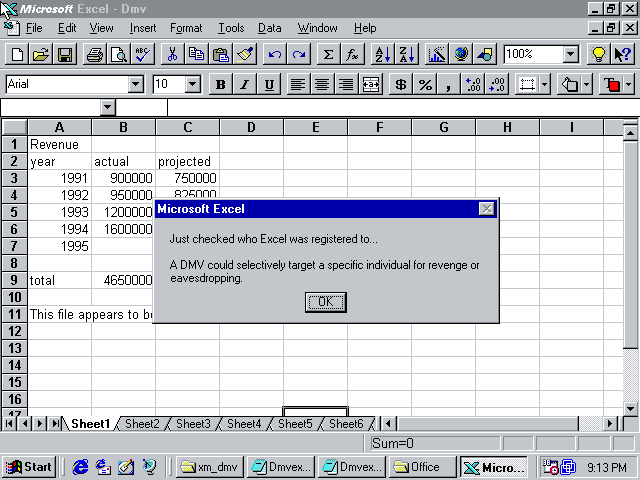640x480 pixels.
Task: Click Decrease Decimal icon
Action: [x=497, y=84]
